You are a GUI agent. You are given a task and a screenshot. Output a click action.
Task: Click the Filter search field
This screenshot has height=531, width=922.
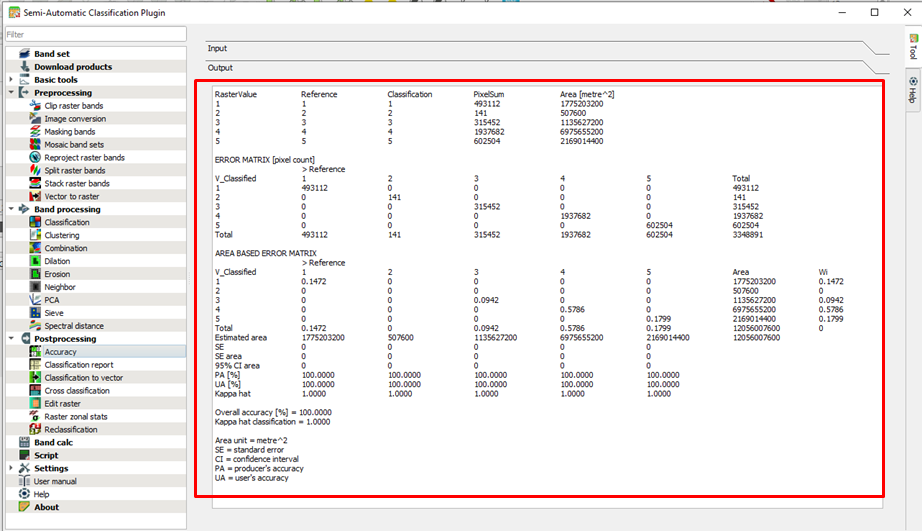click(96, 34)
